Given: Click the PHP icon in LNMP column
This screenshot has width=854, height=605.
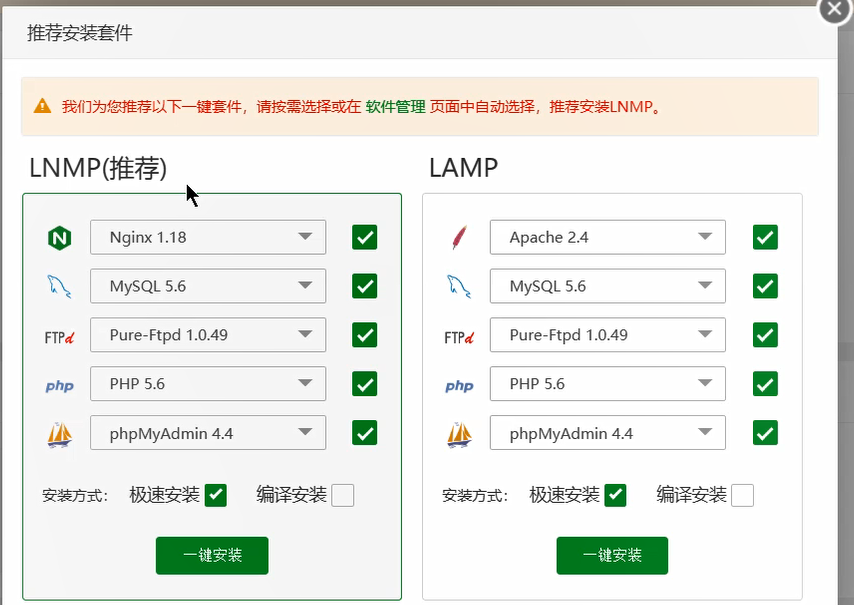Looking at the screenshot, I should click(60, 384).
